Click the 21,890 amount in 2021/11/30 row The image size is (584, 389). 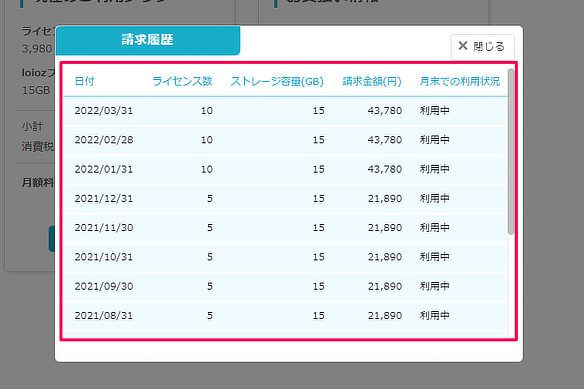(x=385, y=228)
